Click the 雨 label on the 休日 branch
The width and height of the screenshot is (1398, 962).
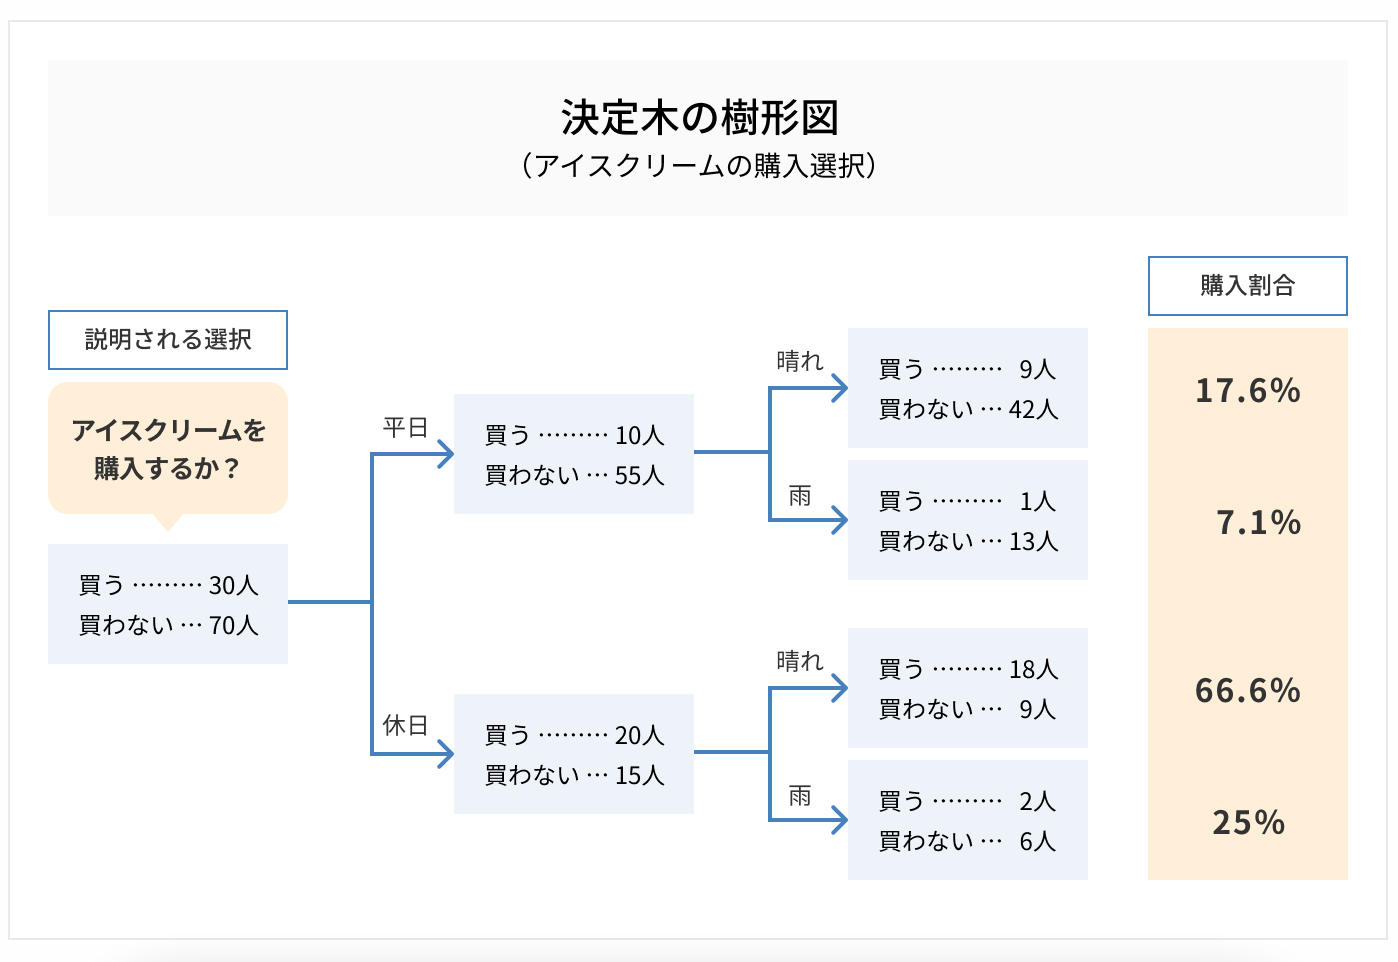pyautogui.click(x=800, y=796)
